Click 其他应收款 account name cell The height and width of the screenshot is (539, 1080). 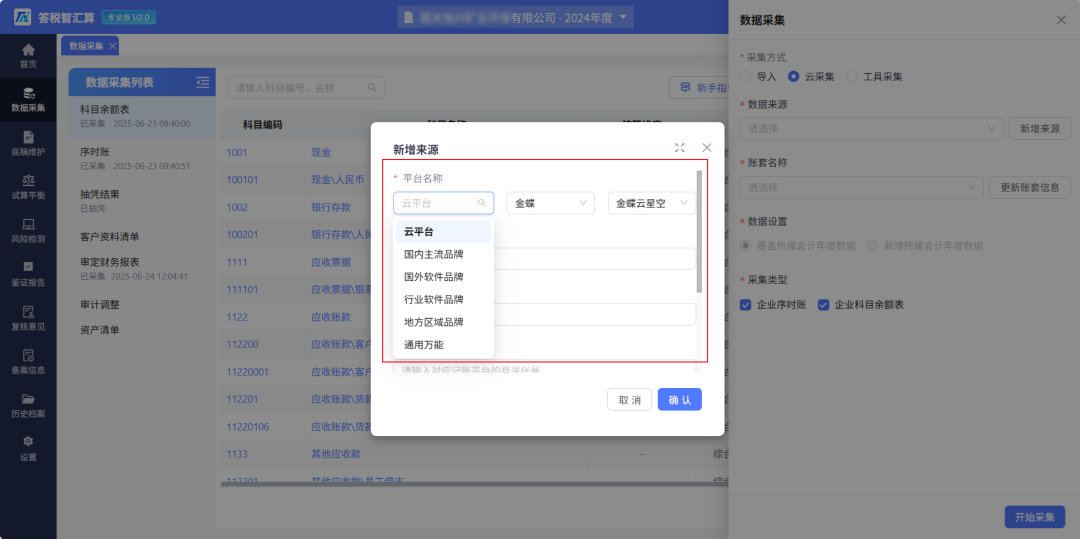[x=336, y=455]
